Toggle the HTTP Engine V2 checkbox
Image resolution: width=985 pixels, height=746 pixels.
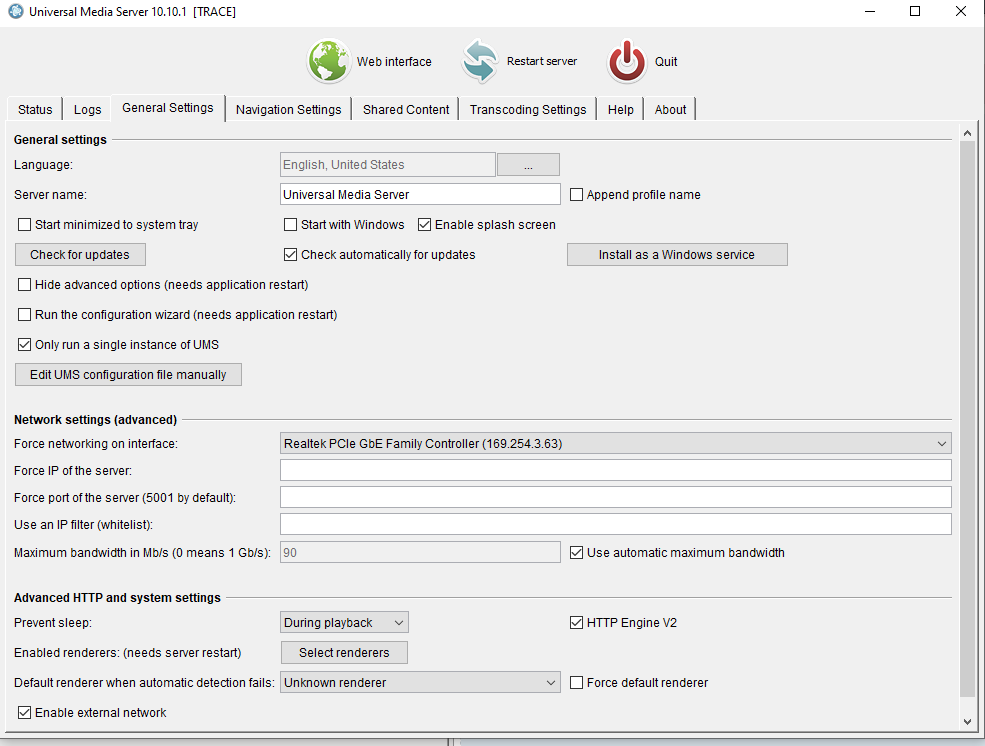click(576, 623)
